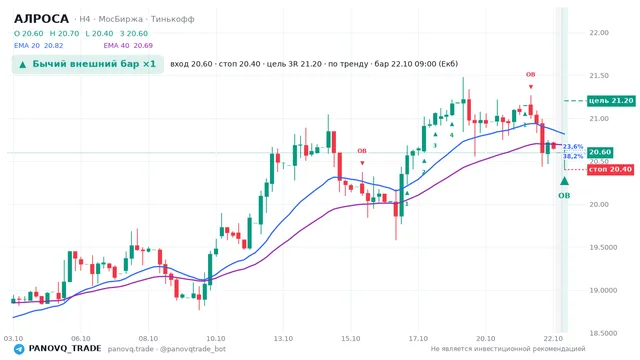This screenshot has width=640, height=360.
Task: Click the 03.10 date axis label
Action: (x=13, y=339)
